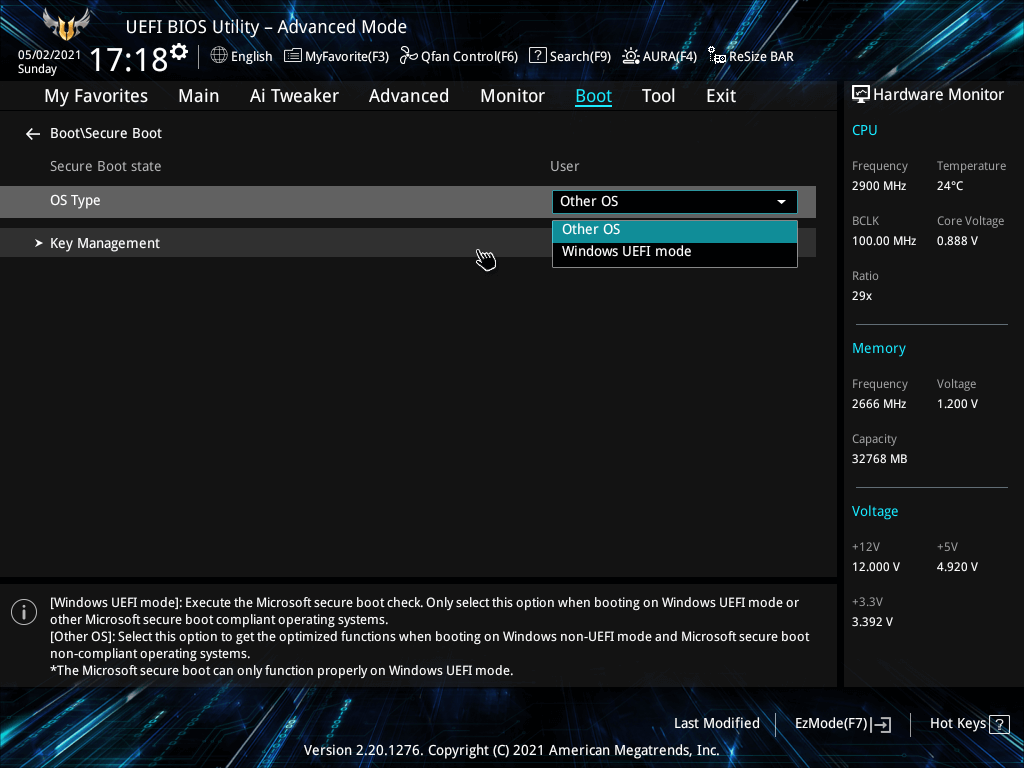
Task: Click the globe language icon
Action: pyautogui.click(x=219, y=56)
